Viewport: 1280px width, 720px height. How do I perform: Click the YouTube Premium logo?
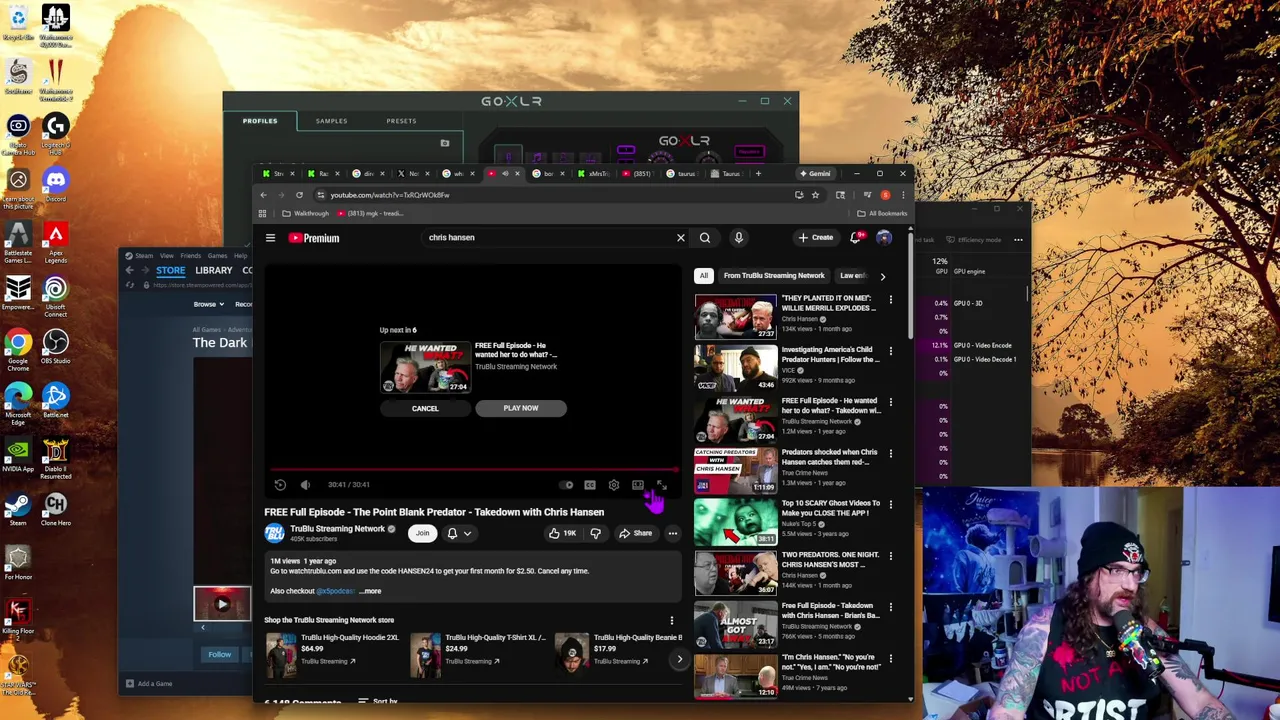coord(315,238)
